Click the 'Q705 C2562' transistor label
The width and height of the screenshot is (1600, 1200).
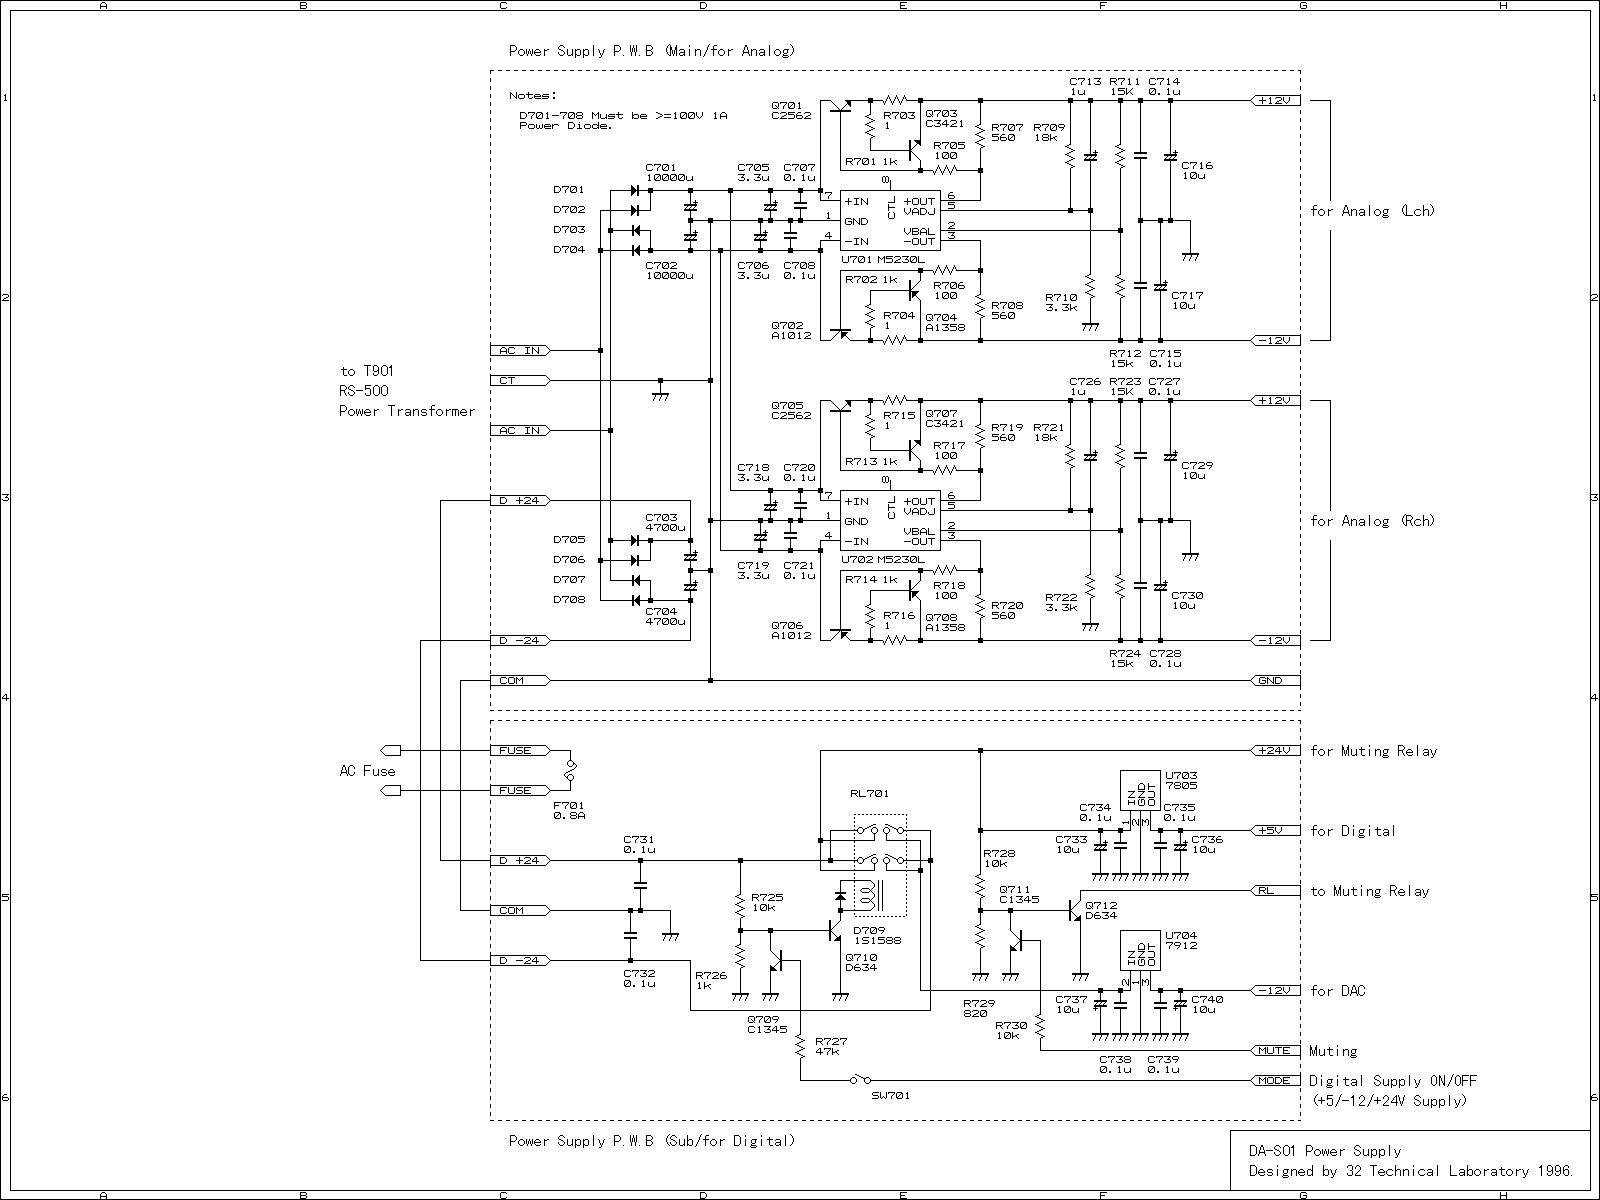791,410
